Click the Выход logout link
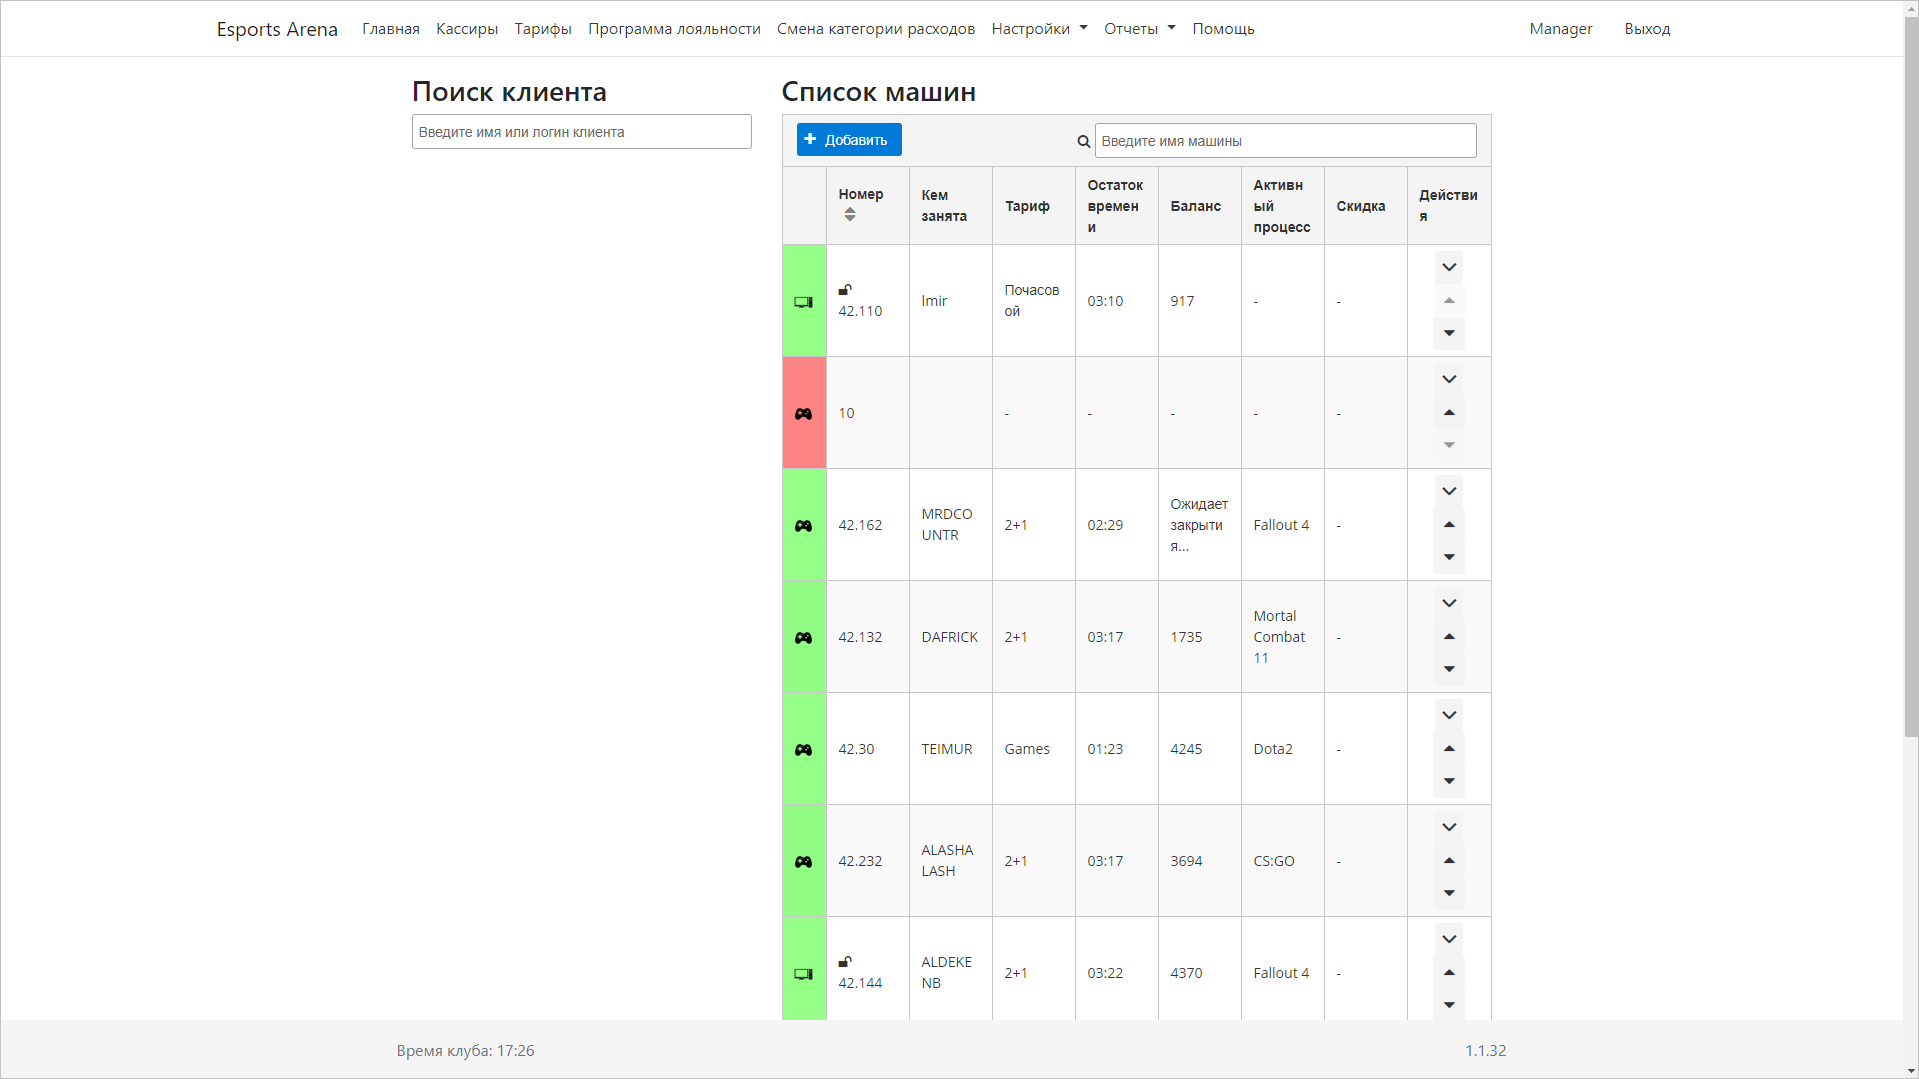 [1647, 29]
